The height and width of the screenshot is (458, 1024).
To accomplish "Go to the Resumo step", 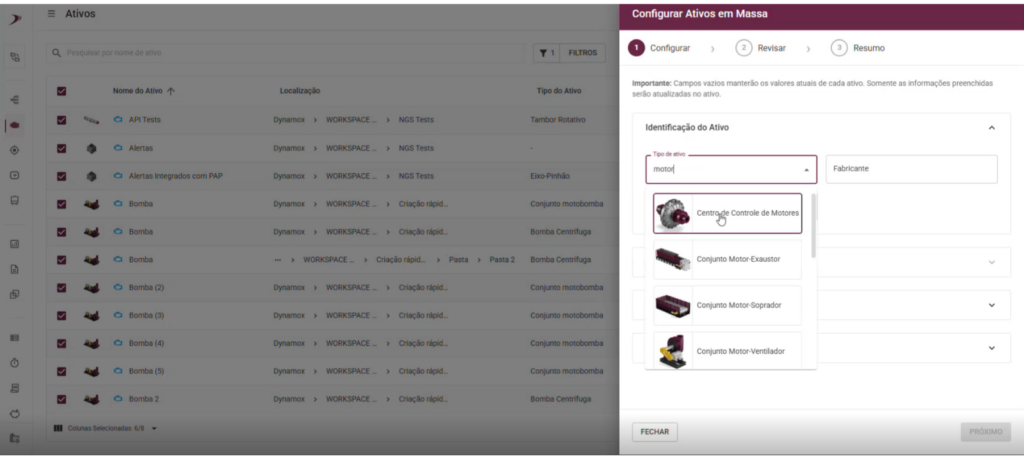I will click(x=857, y=48).
